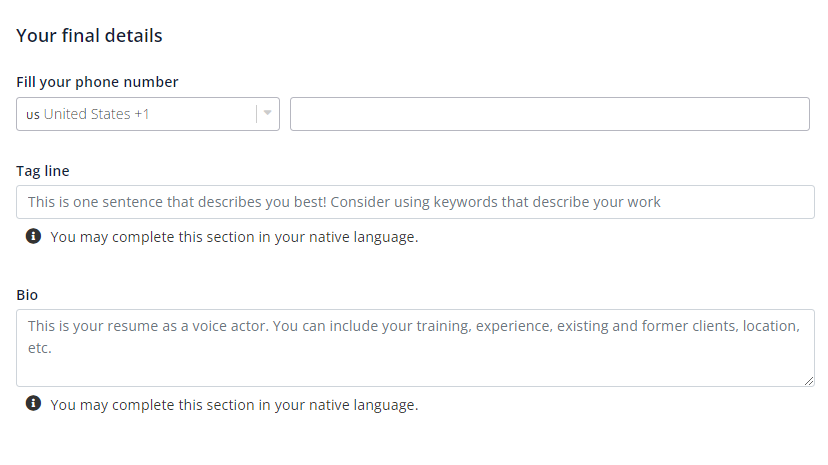Screen dimensions: 828x465
Task: Click inside the Bio text area
Action: [415, 348]
